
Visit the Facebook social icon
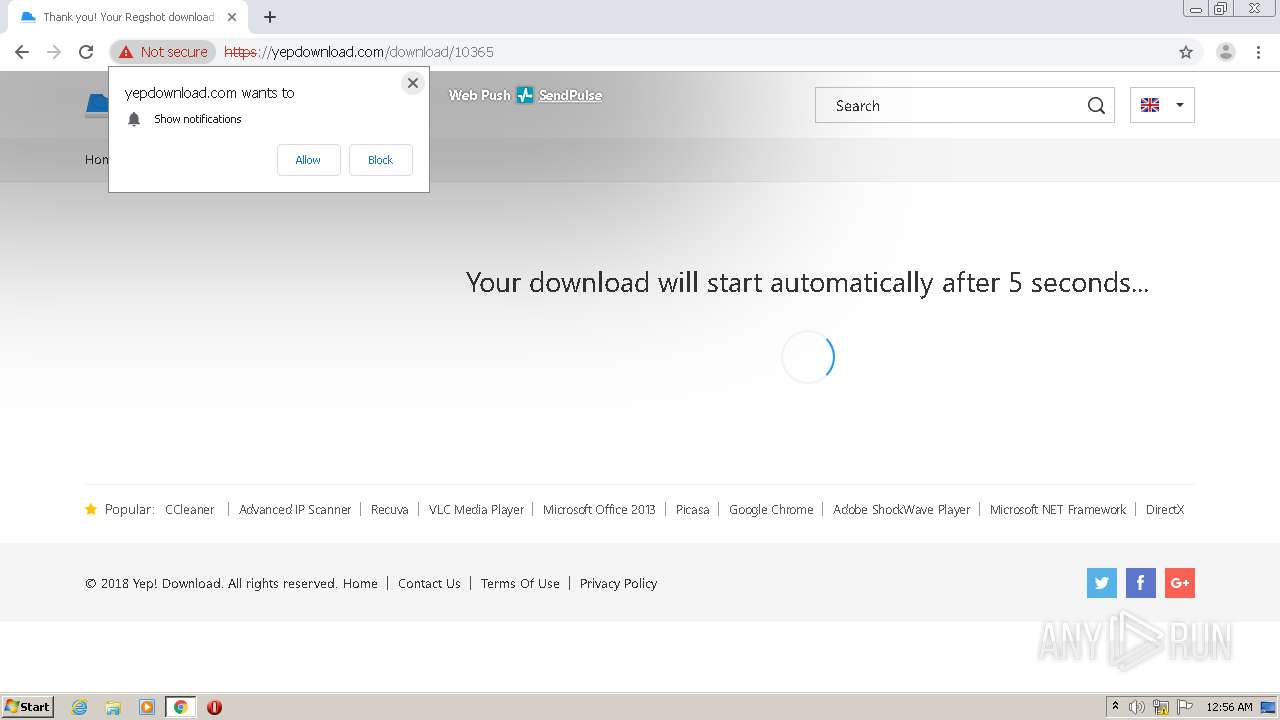[1141, 583]
